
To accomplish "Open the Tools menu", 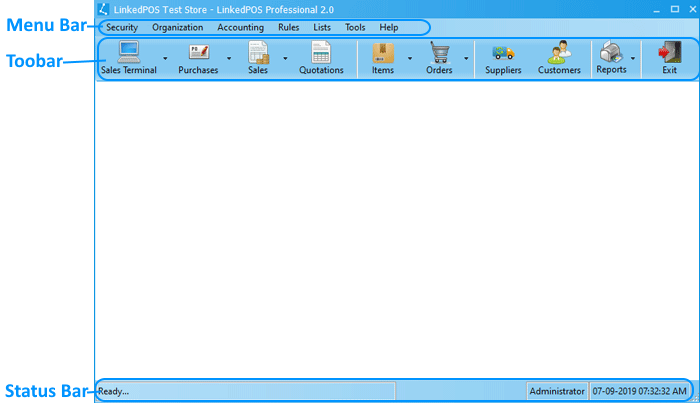I will pyautogui.click(x=355, y=28).
